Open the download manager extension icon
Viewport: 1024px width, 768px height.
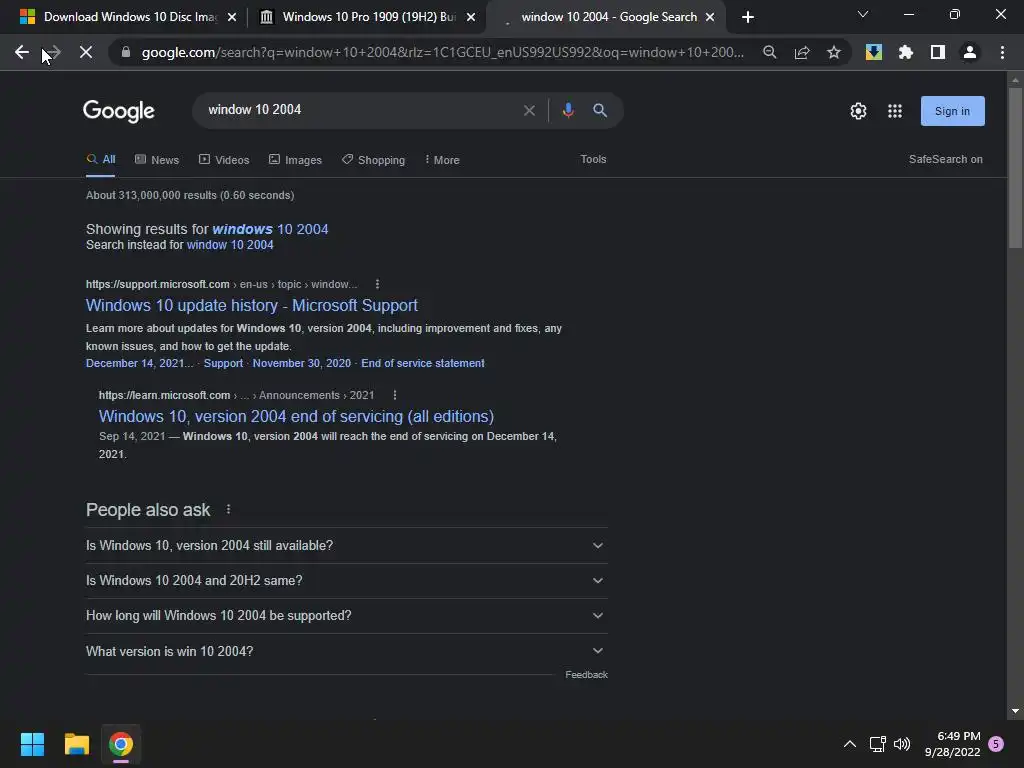point(874,52)
